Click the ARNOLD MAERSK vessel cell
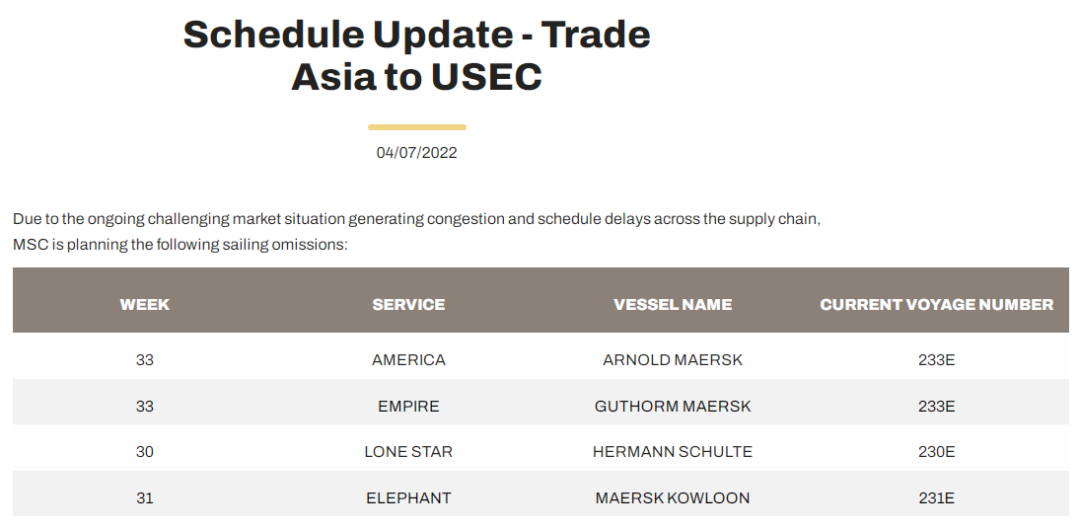Viewport: 1080px width, 530px height. pyautogui.click(x=672, y=360)
